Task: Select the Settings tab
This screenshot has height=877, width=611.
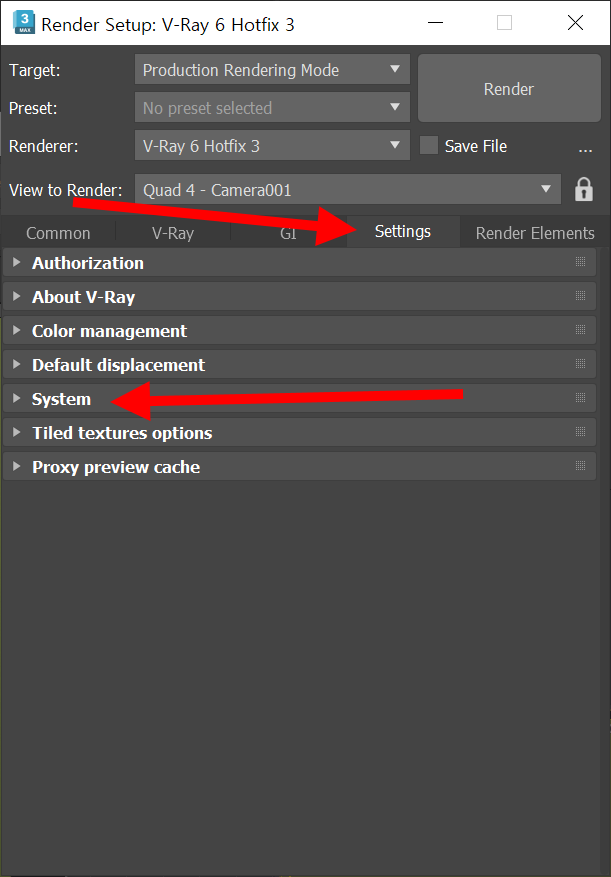Action: point(403,232)
